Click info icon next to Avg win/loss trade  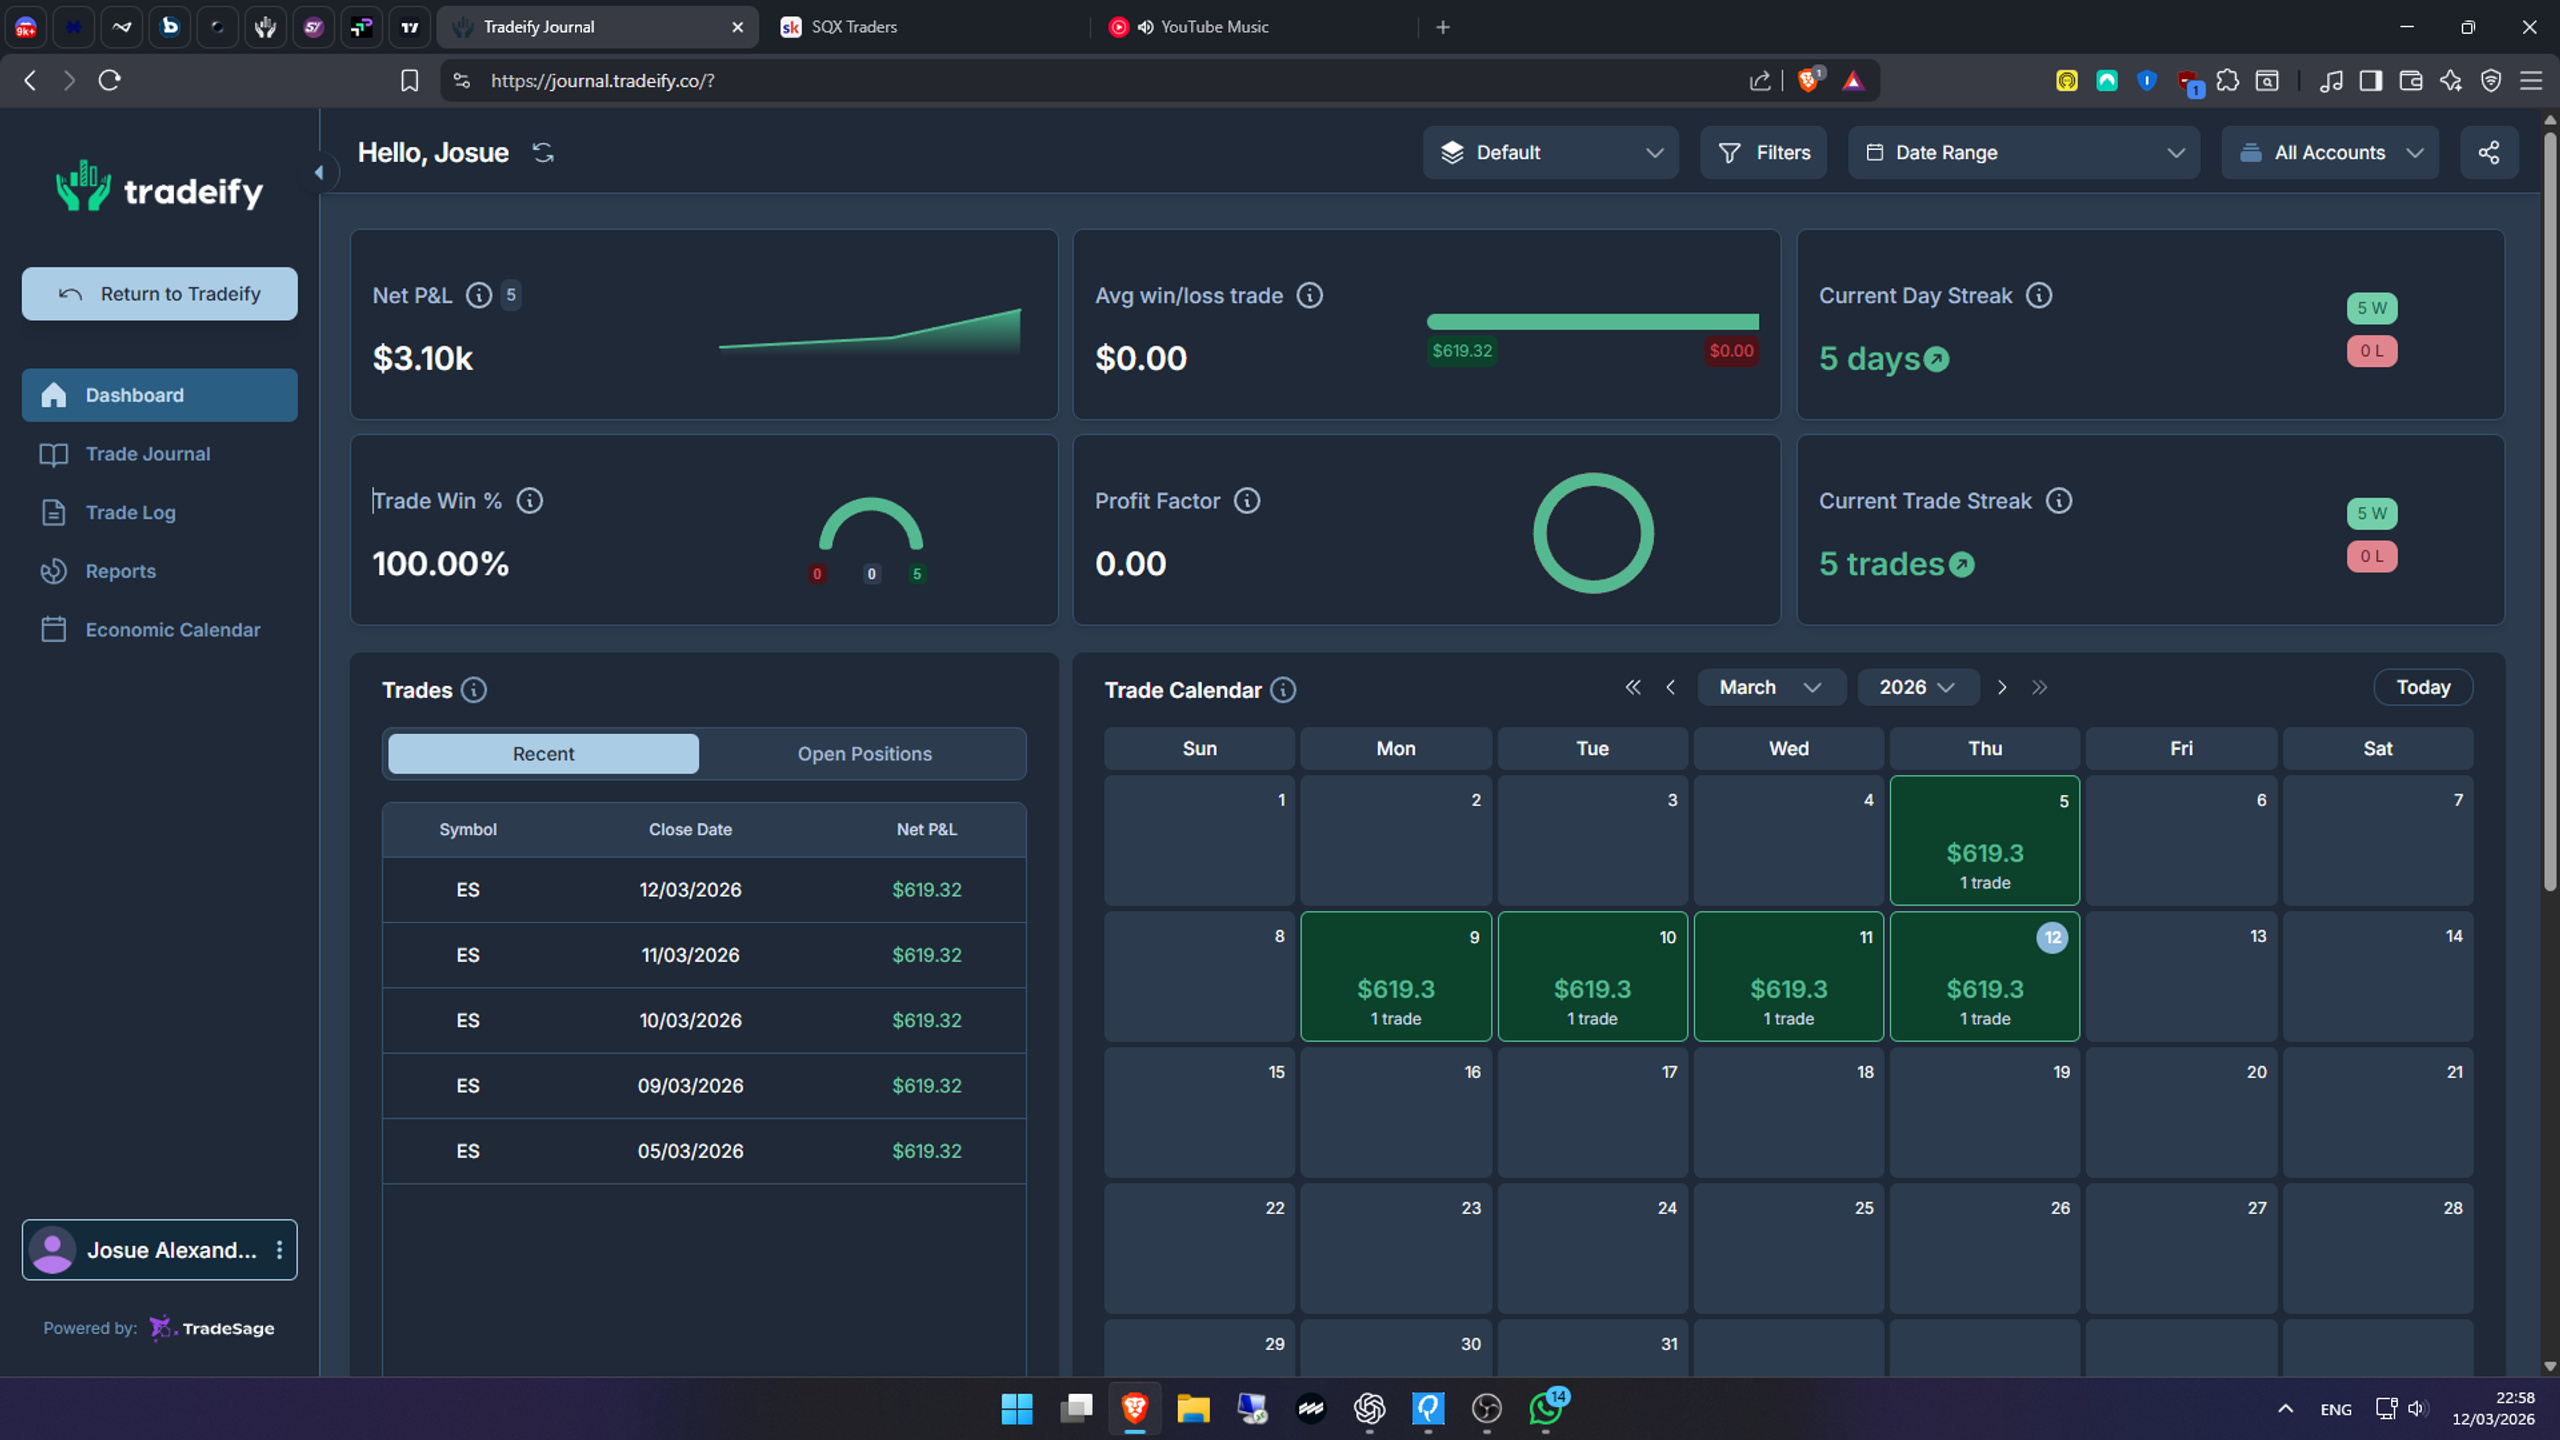coord(1309,295)
